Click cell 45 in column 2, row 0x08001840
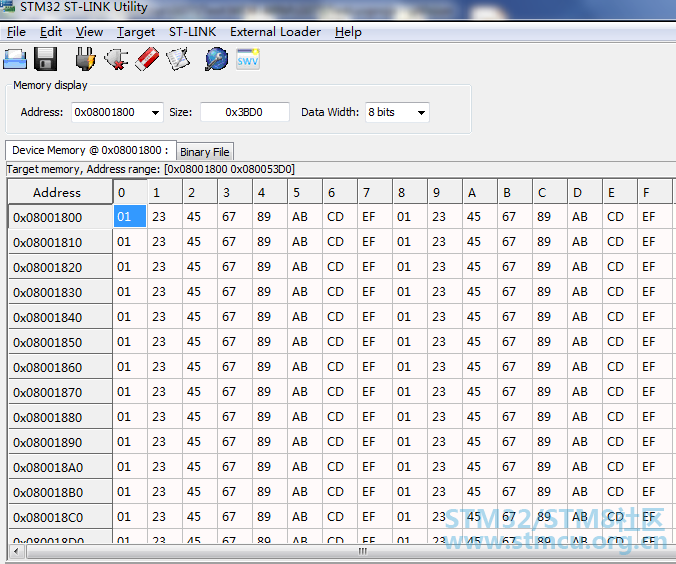This screenshot has height=564, width=676. pyautogui.click(x=200, y=316)
